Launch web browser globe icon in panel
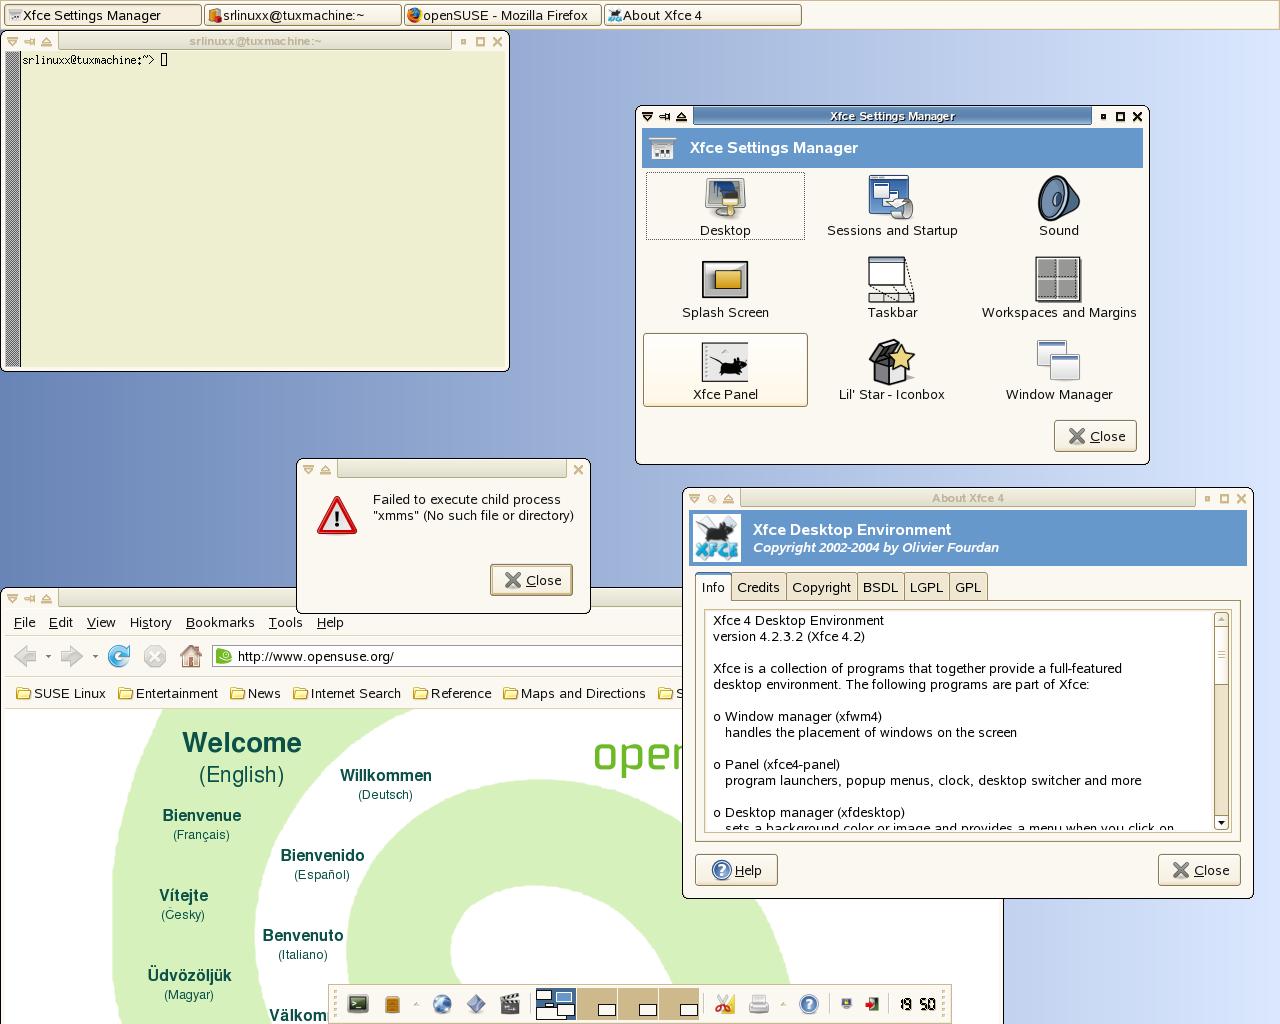 click(442, 1004)
